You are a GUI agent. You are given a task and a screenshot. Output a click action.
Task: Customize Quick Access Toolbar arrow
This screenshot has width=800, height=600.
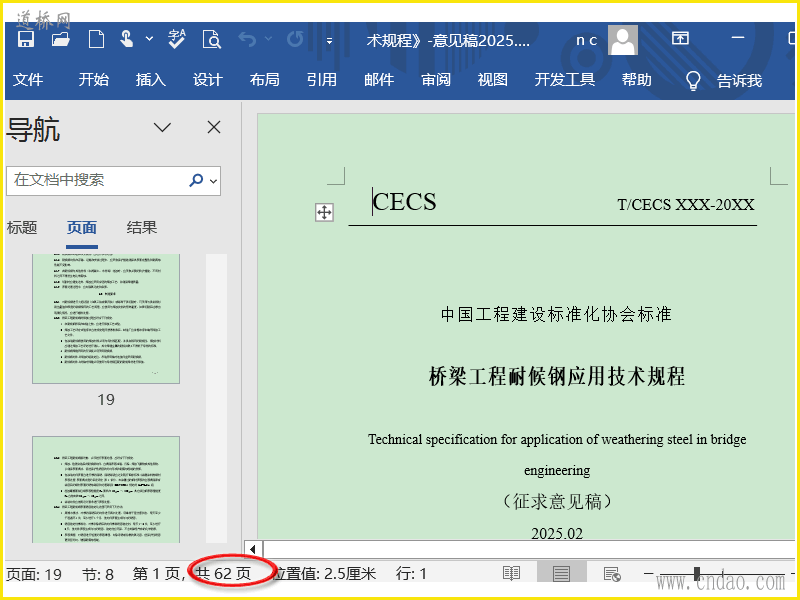(330, 40)
